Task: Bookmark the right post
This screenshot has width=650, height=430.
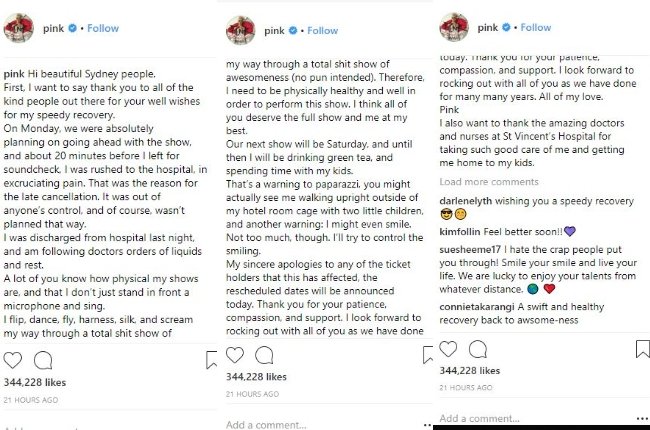Action: 643,349
